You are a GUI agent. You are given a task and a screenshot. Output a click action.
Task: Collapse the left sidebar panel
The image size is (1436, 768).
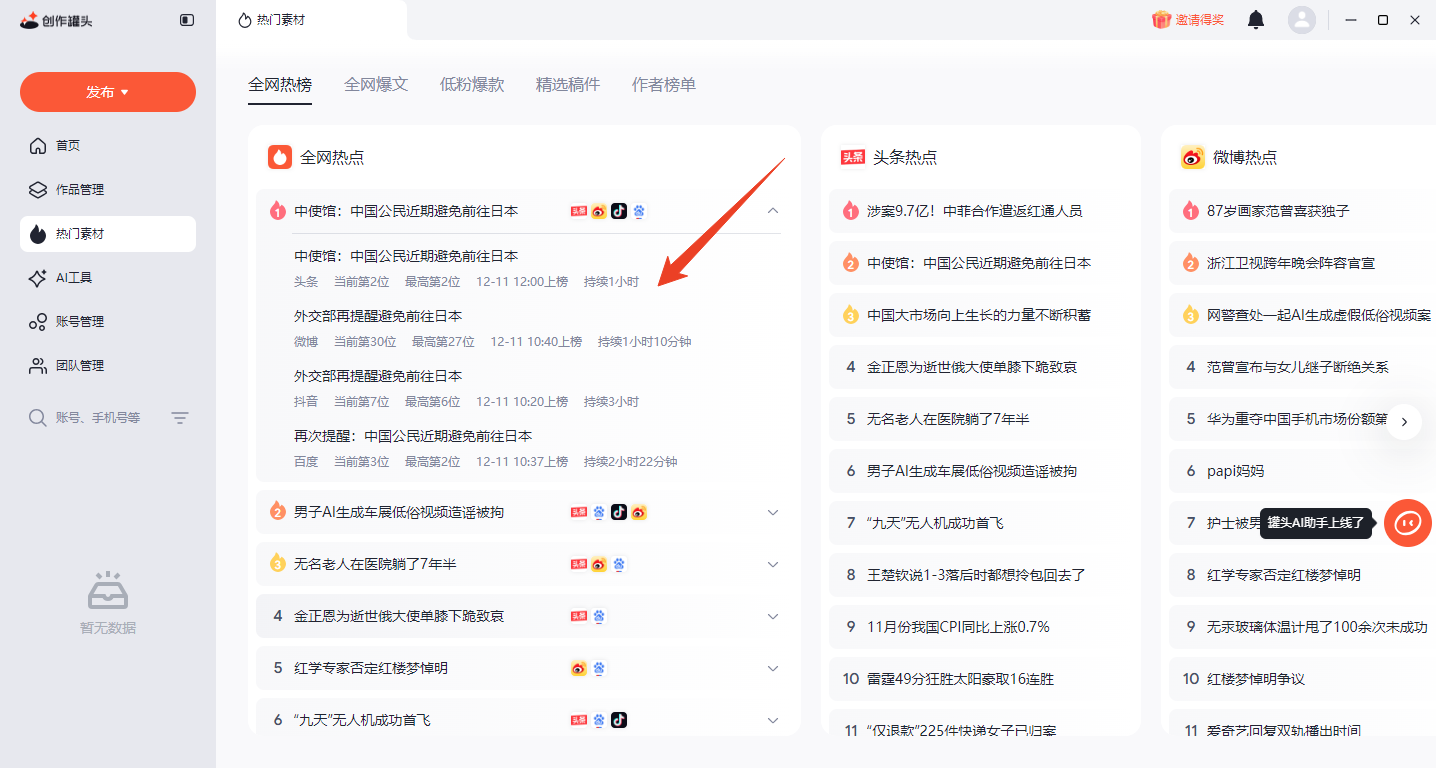[187, 18]
